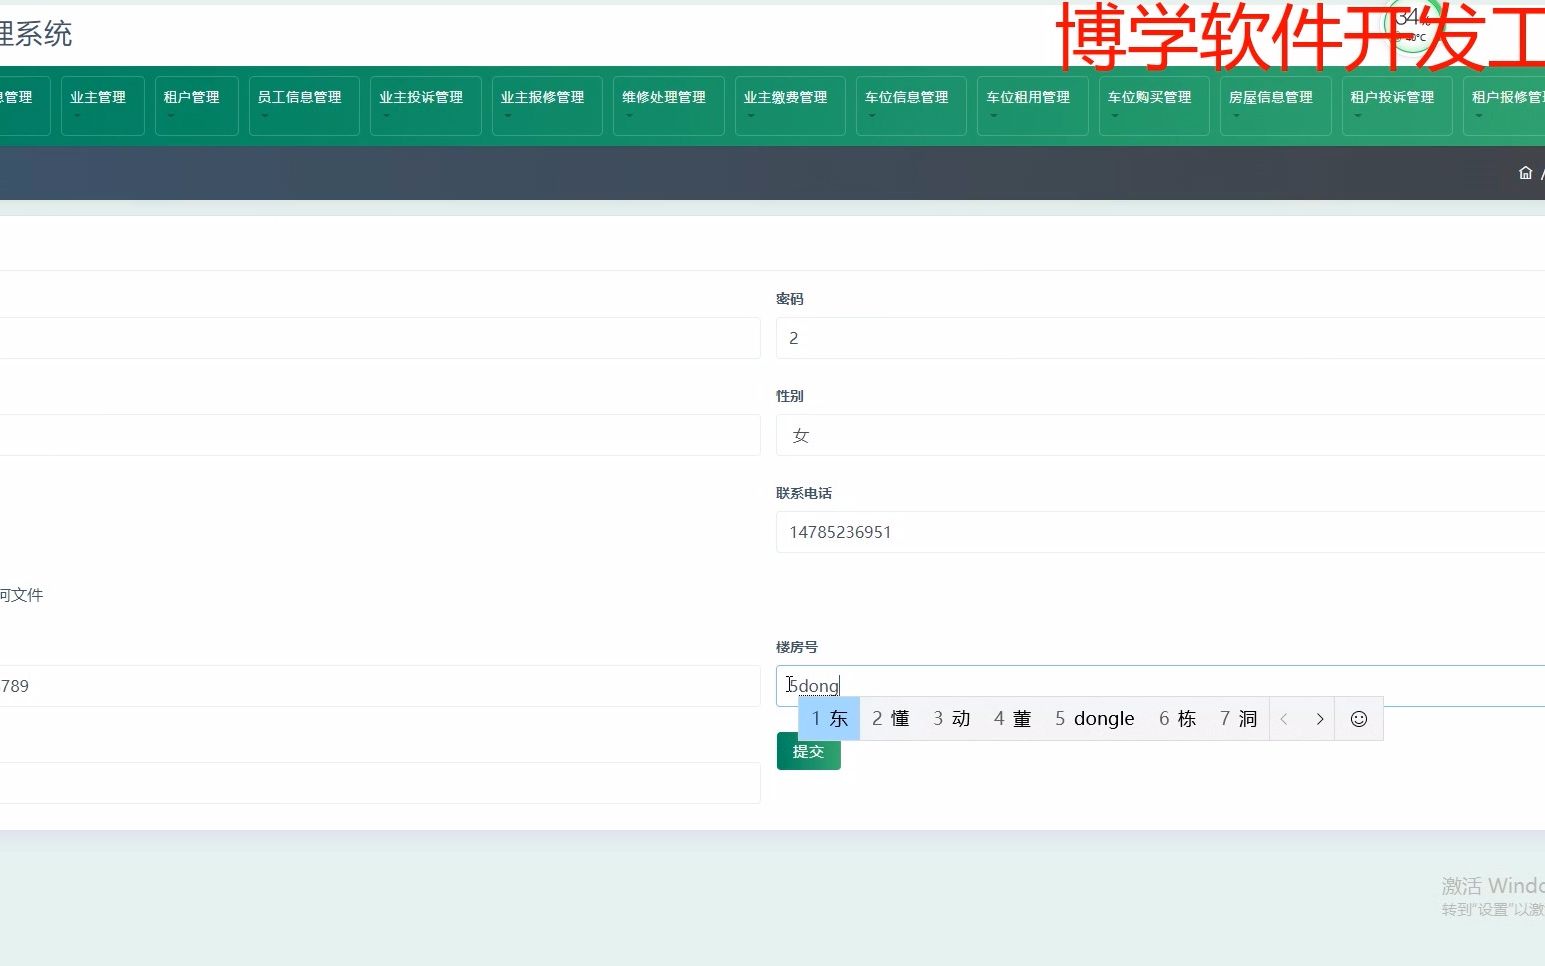Click the home breadcrumb icon

point(1525,173)
